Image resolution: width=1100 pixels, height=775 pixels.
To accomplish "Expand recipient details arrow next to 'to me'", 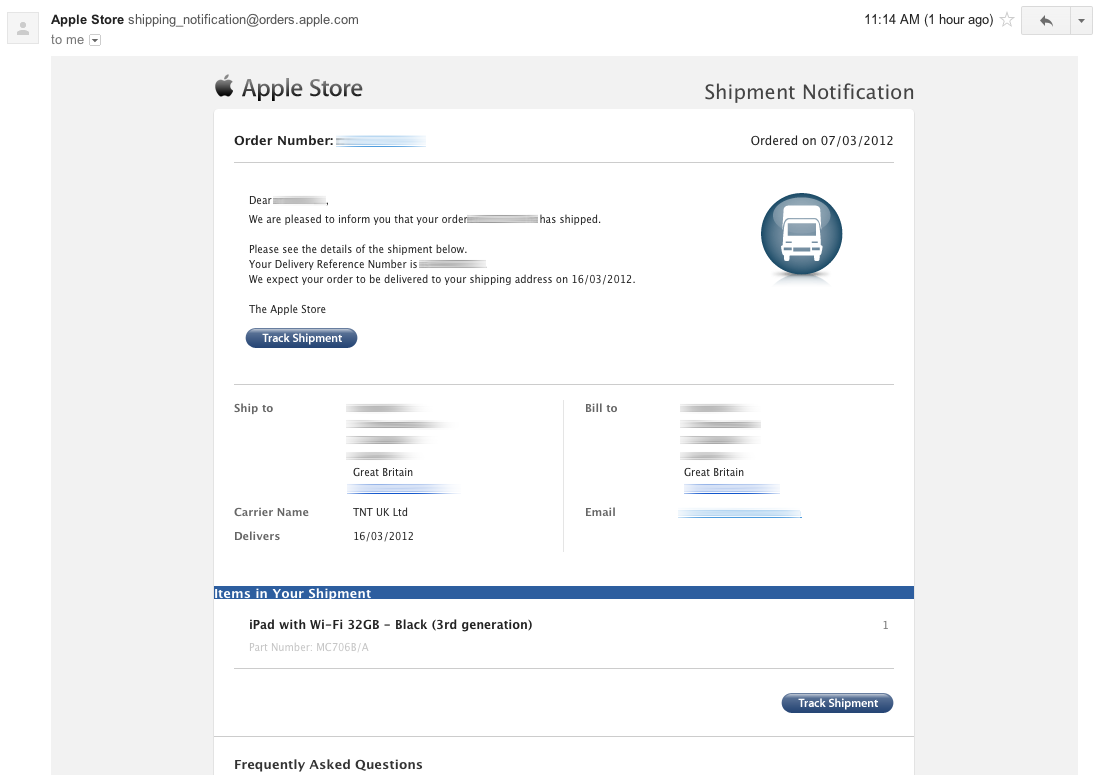I will tap(95, 40).
